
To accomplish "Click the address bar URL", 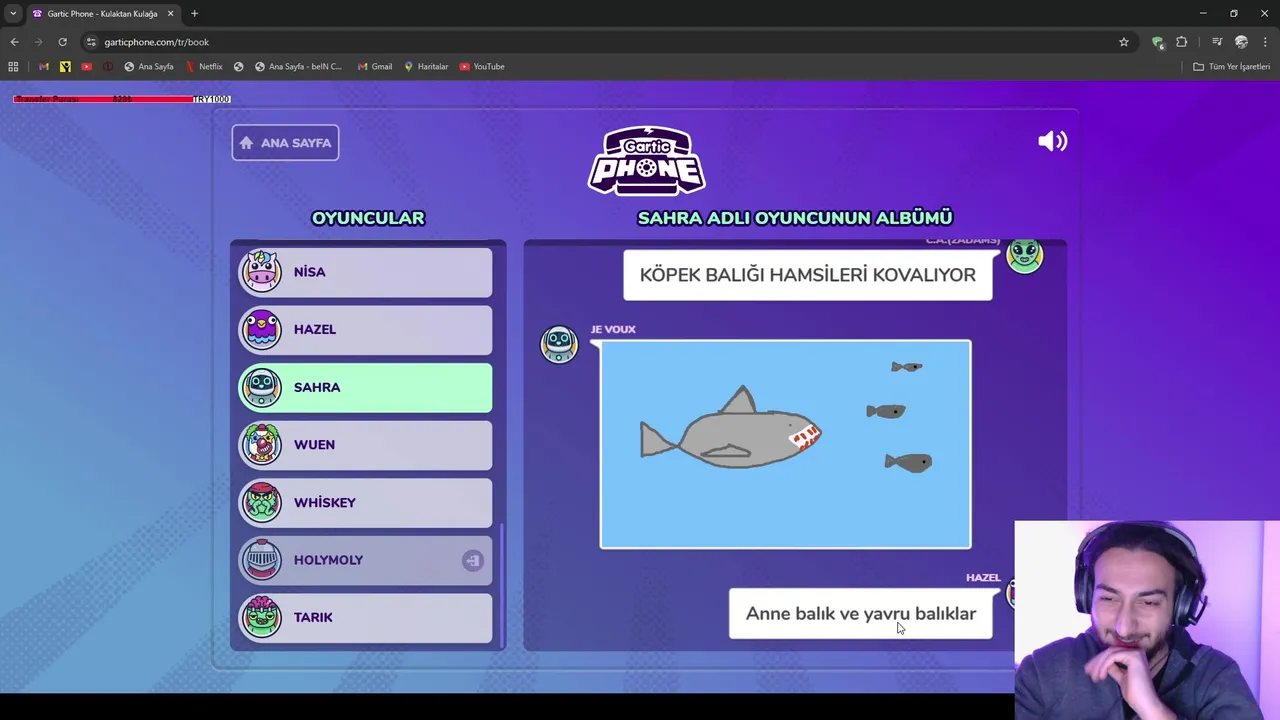I will pos(157,42).
